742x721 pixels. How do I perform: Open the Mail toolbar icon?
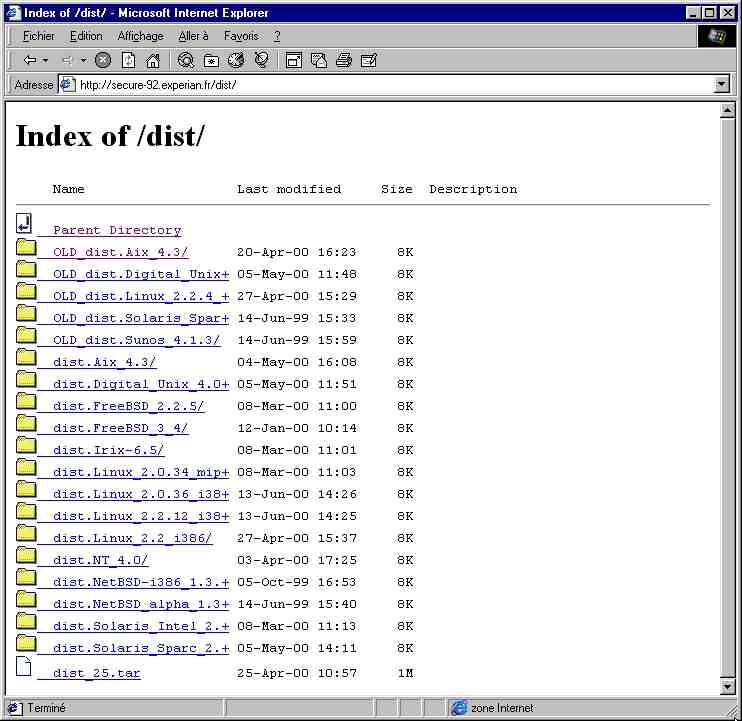(x=319, y=60)
